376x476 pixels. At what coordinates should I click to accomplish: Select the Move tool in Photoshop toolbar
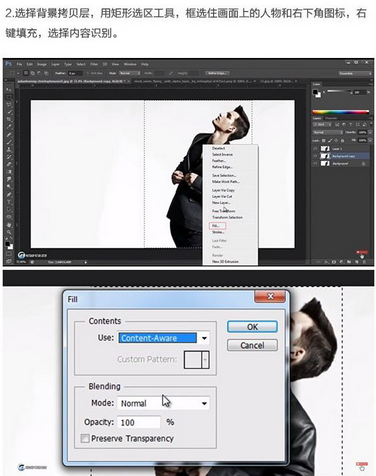click(x=9, y=90)
